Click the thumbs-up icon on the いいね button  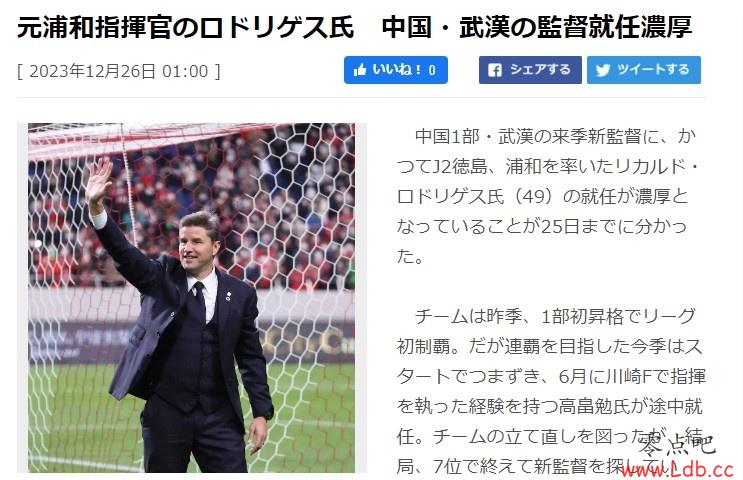(x=360, y=70)
